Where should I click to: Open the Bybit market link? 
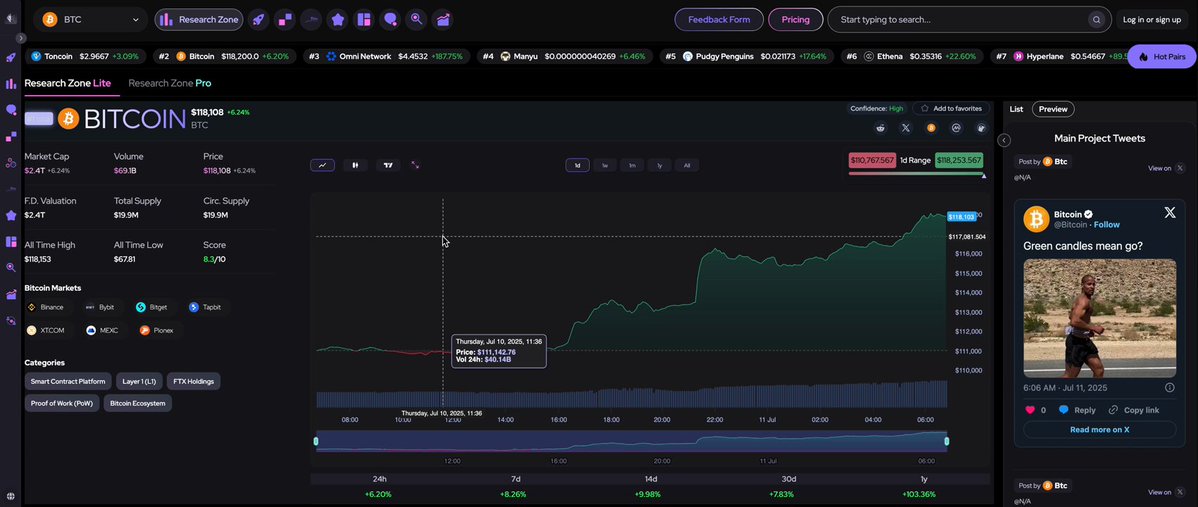coord(101,307)
